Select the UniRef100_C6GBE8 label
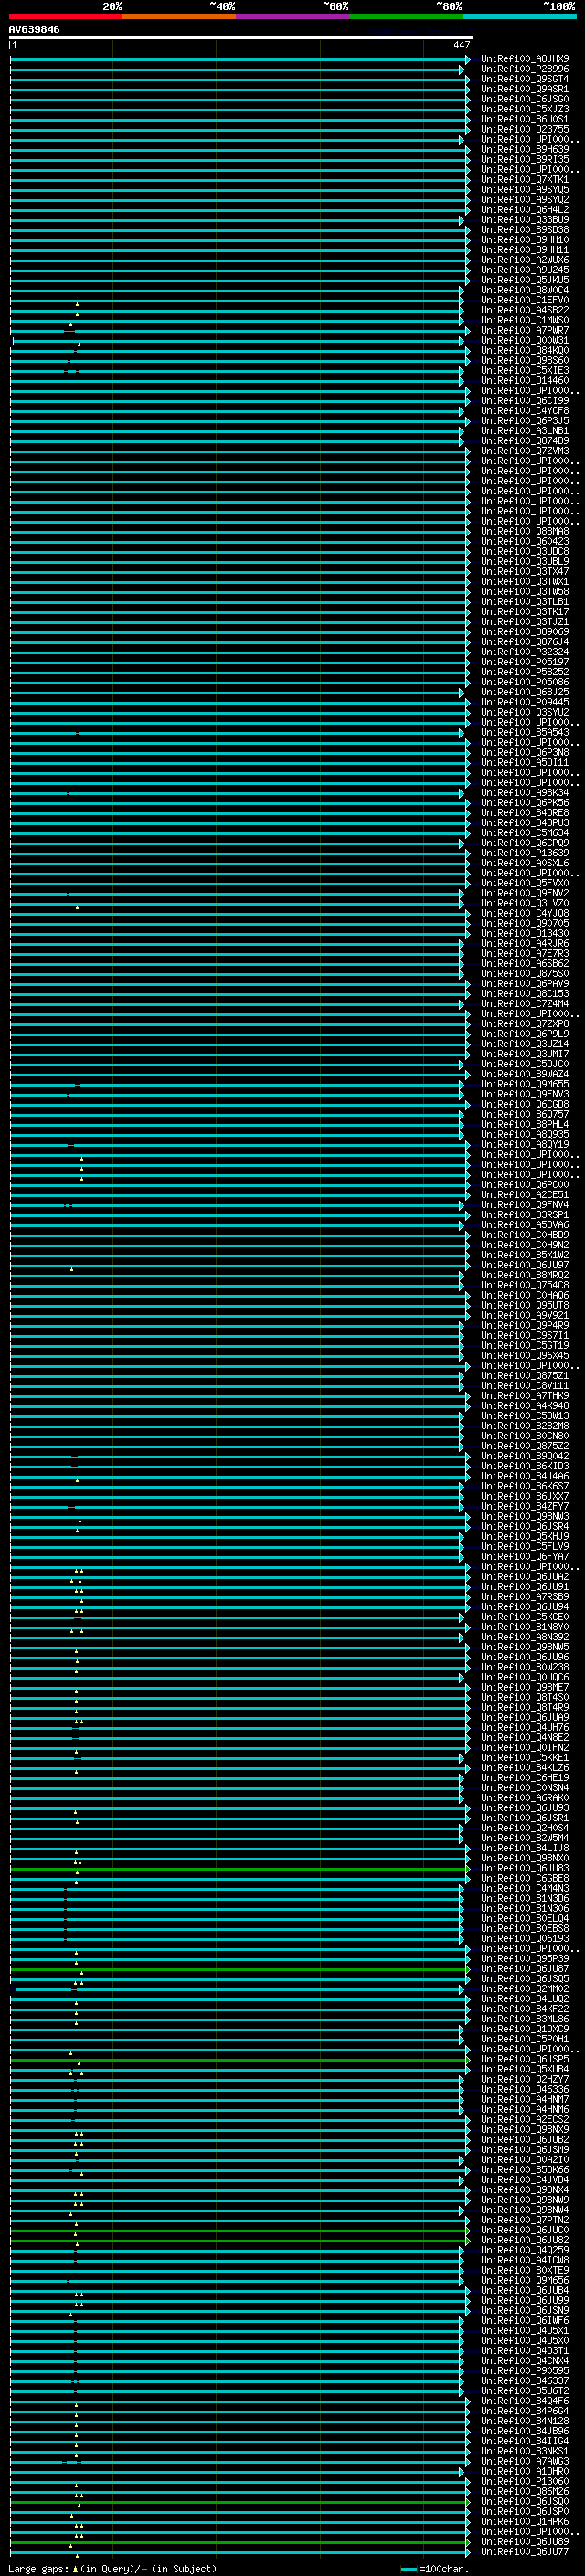585x2576 pixels. tap(525, 1878)
